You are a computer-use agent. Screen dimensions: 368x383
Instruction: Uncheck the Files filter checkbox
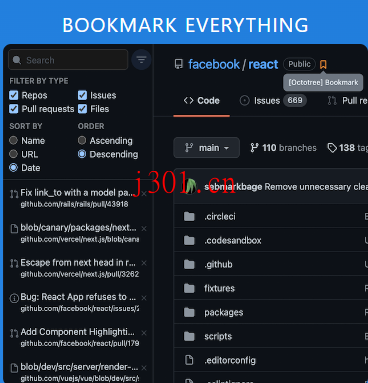82,109
